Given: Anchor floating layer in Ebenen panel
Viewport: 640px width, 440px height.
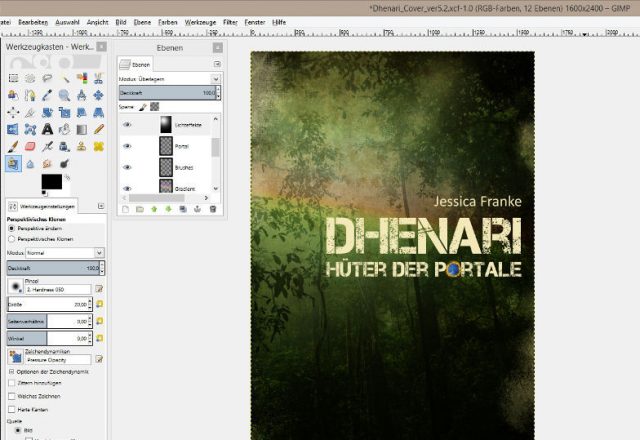Looking at the screenshot, I should [198, 209].
